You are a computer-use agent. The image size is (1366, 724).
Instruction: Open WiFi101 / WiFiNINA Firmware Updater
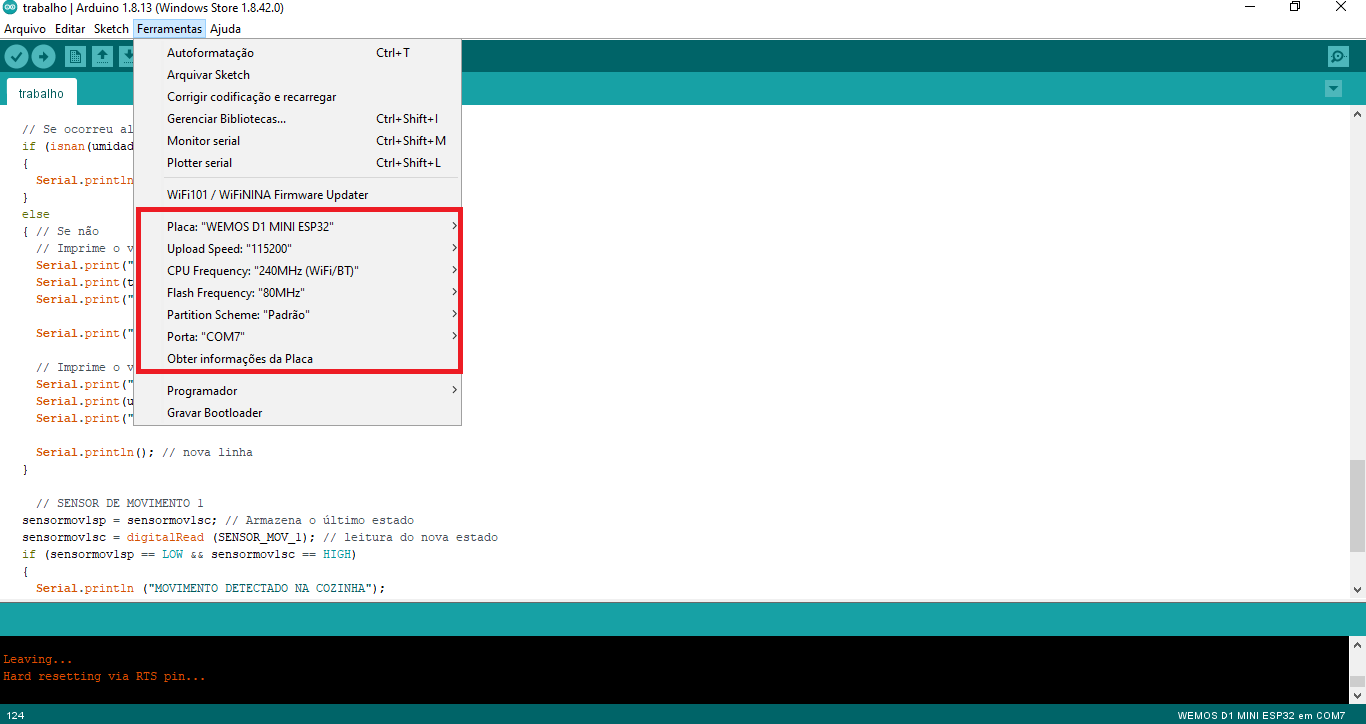(297, 195)
